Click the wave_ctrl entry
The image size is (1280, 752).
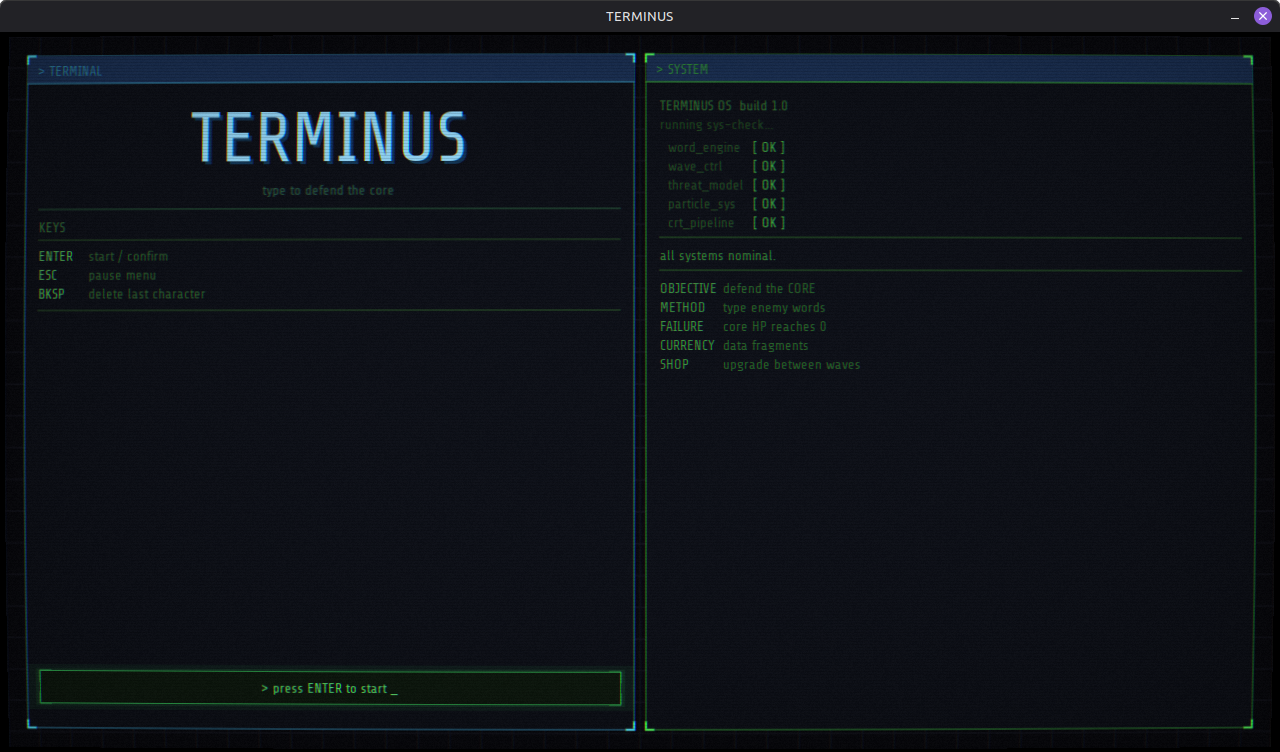pos(695,166)
